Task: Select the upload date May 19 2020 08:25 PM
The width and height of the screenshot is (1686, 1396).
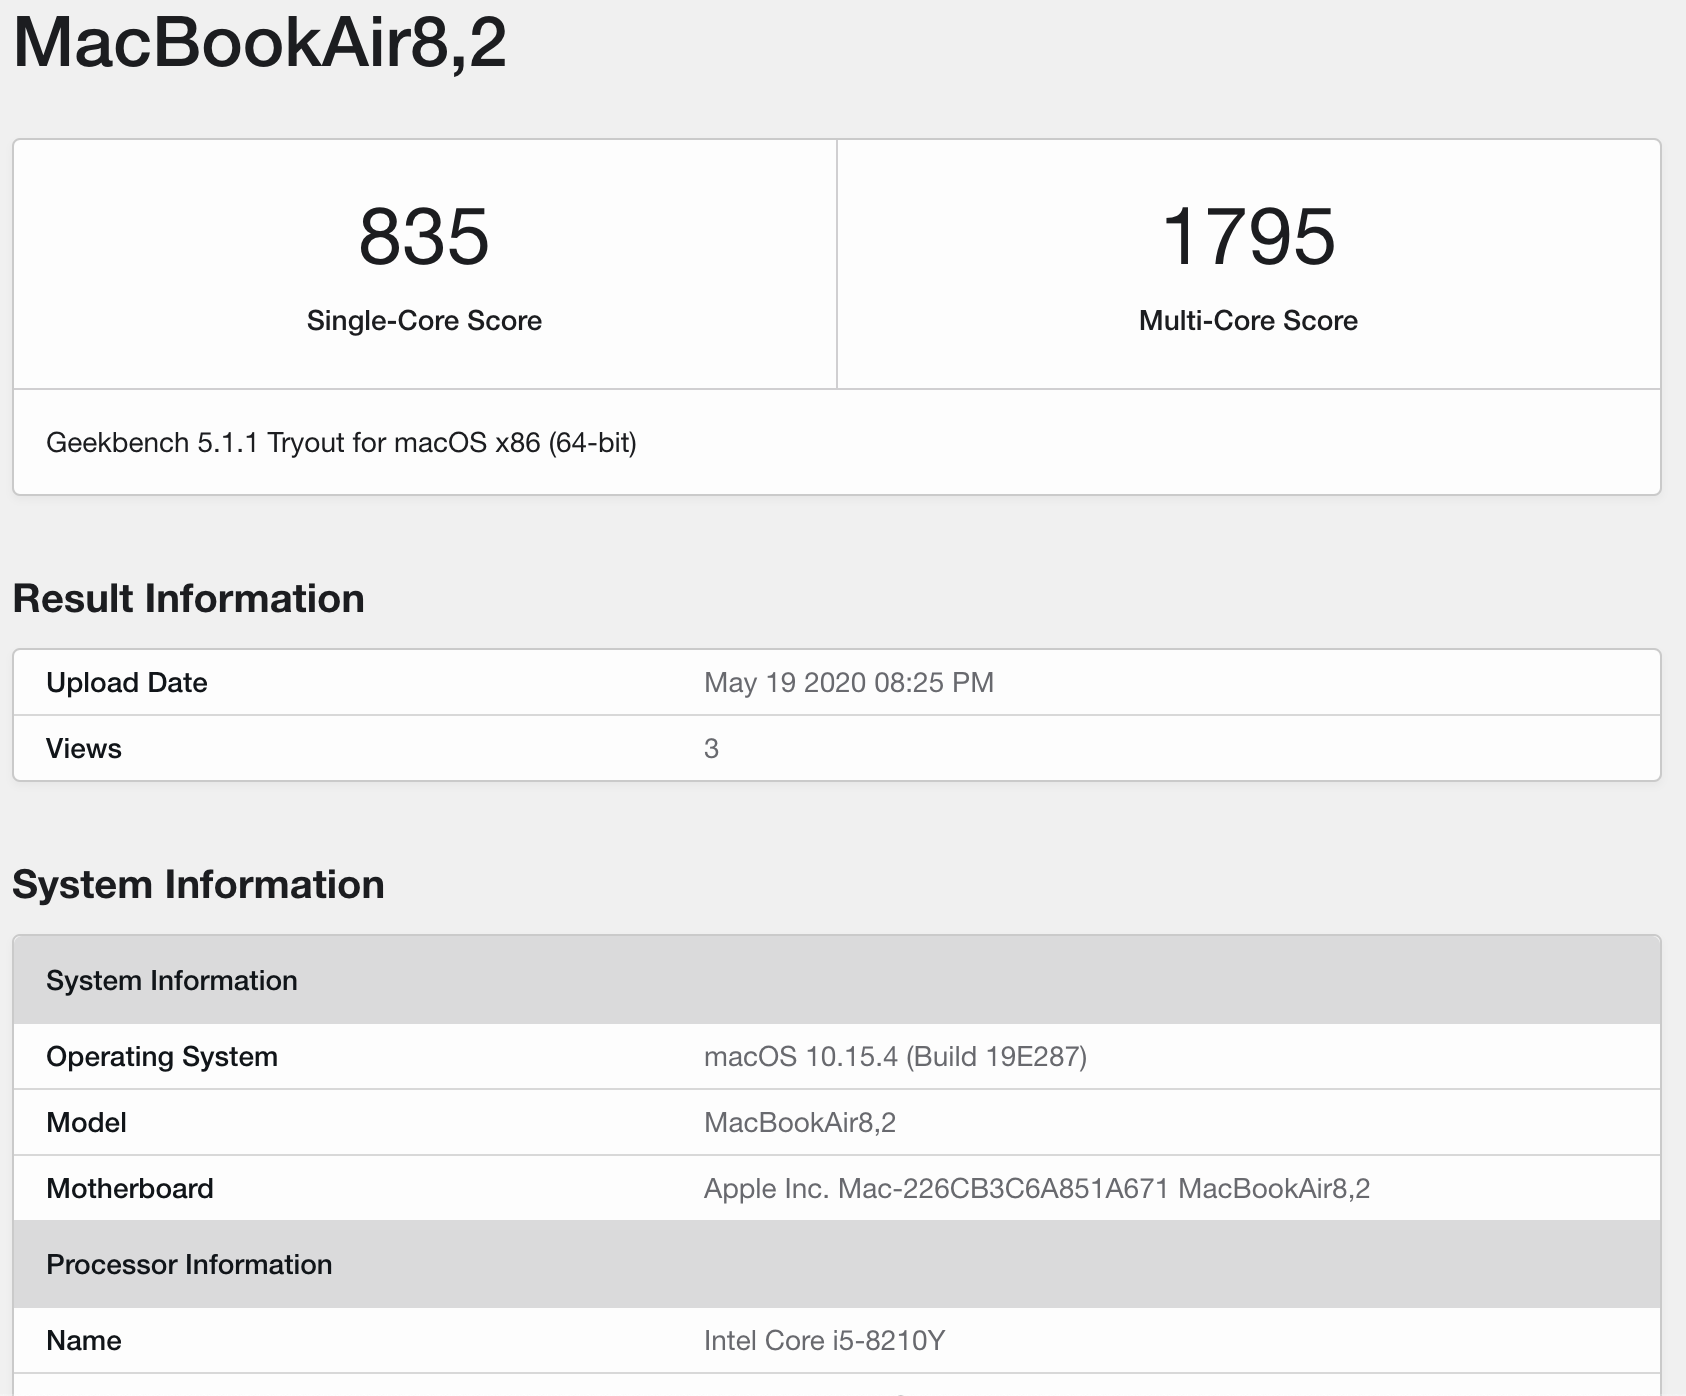Action: (x=849, y=682)
